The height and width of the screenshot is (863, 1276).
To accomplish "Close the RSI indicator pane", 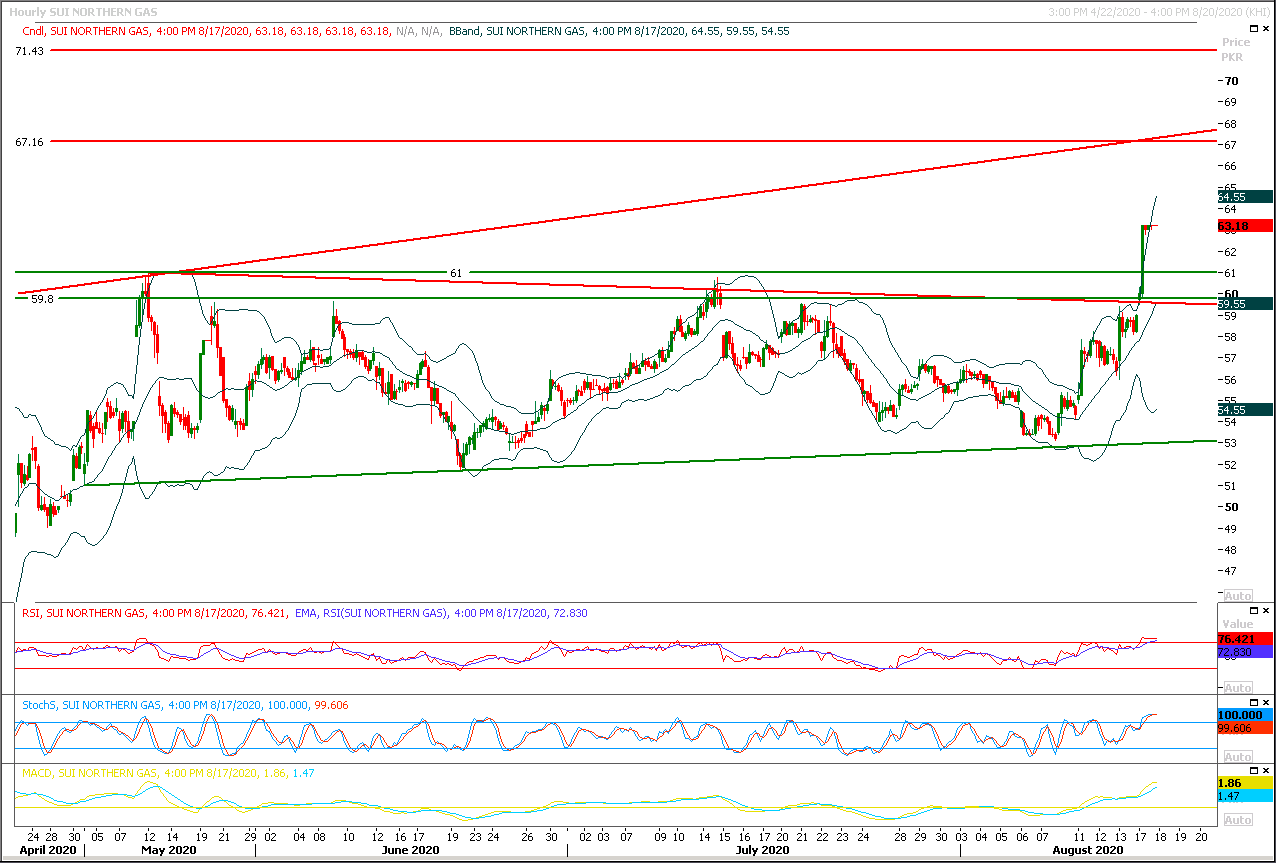I will (1265, 610).
